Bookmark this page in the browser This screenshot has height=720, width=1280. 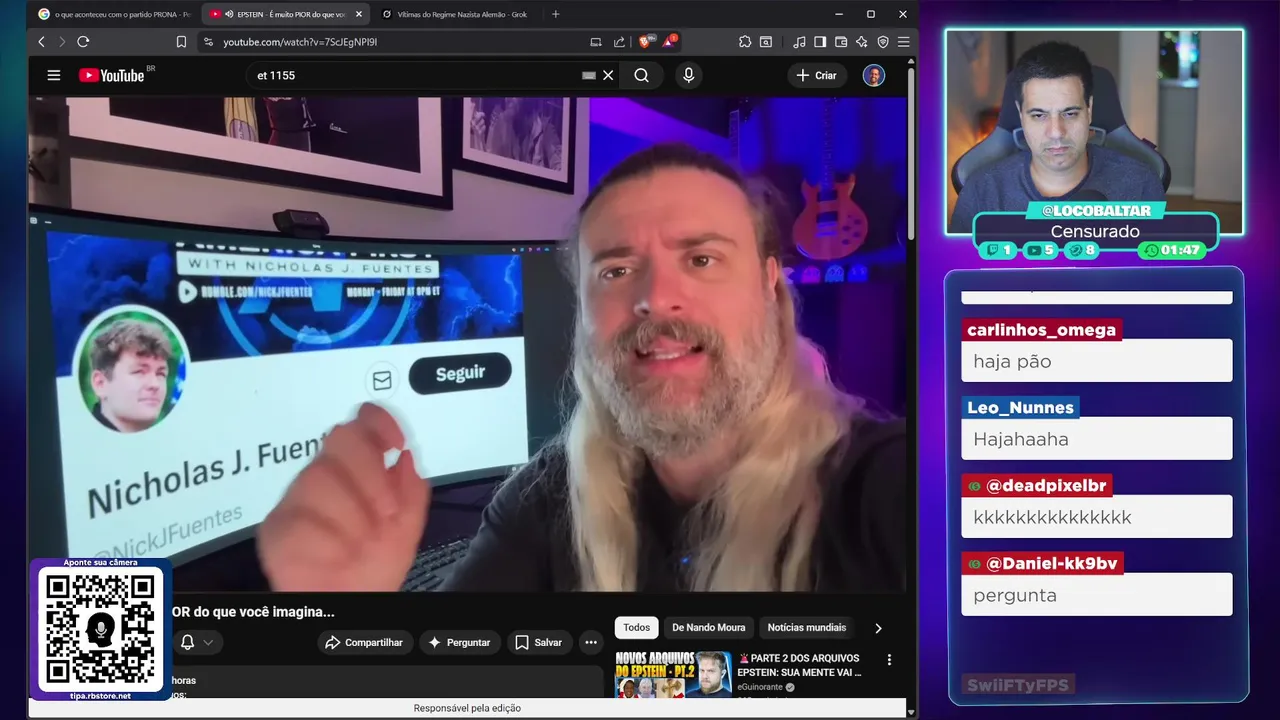point(181,42)
